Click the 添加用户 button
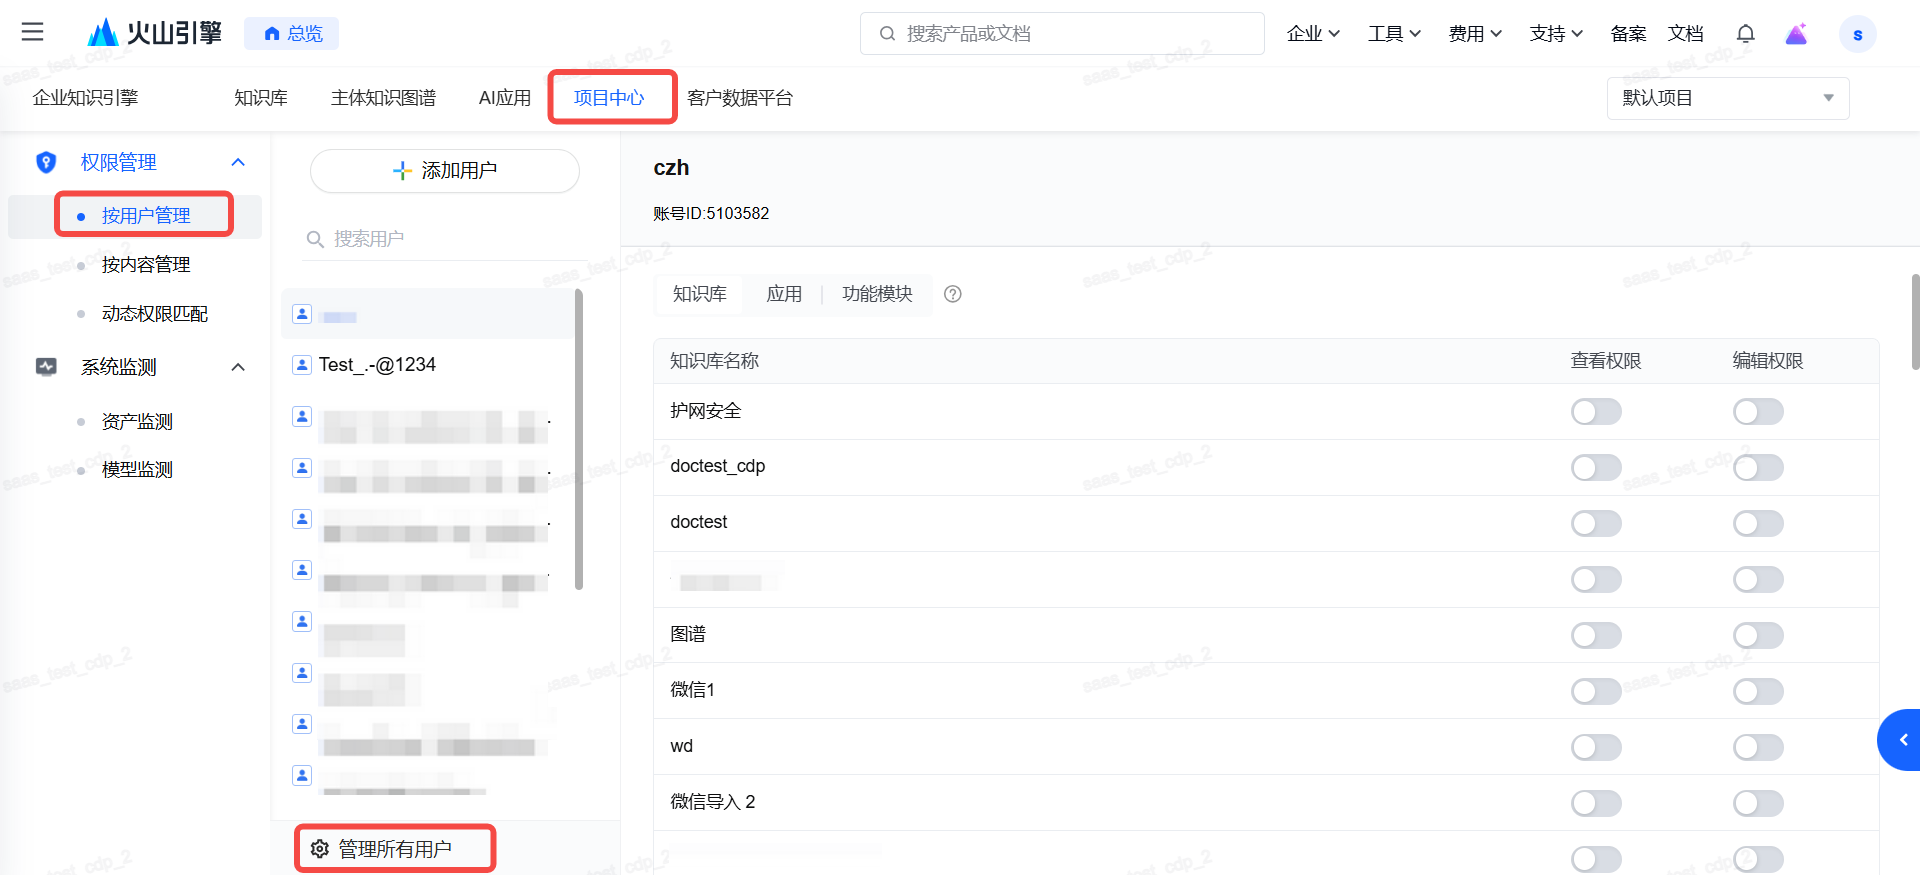The image size is (1920, 875). pos(445,171)
